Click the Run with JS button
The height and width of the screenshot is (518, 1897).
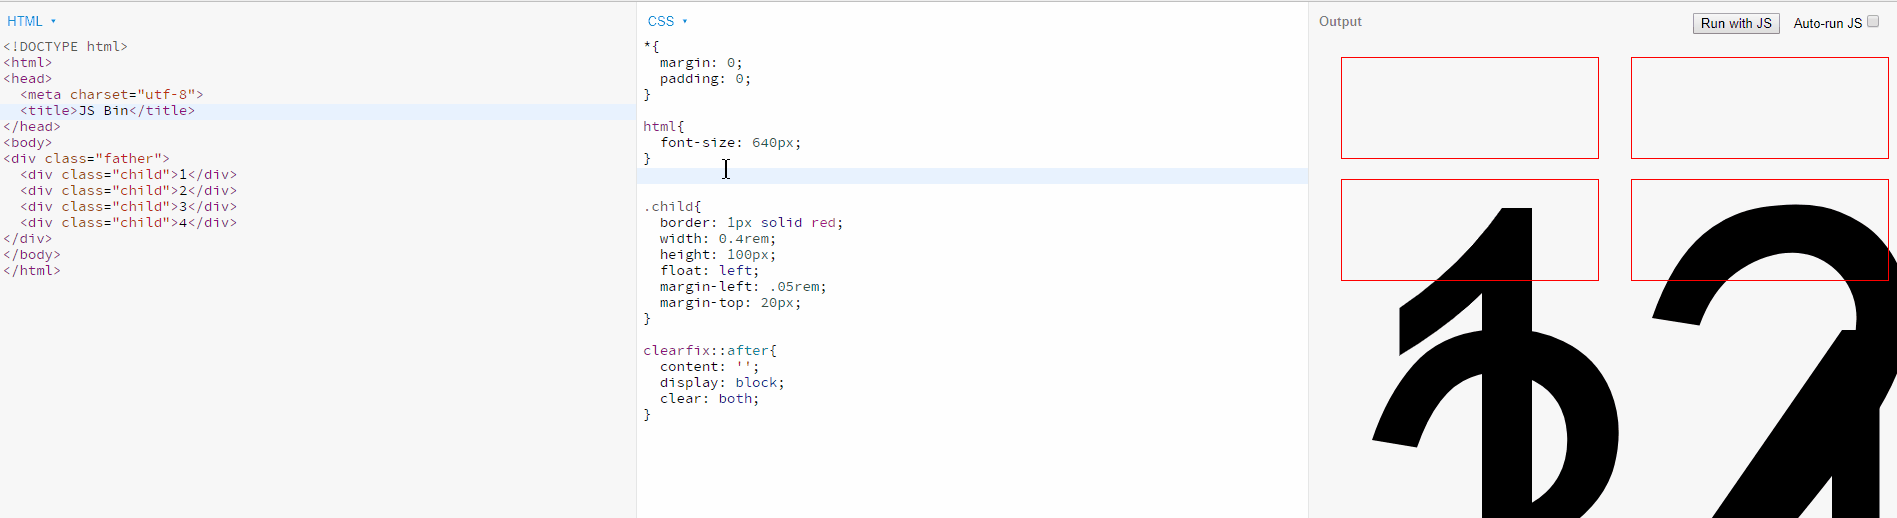click(x=1736, y=23)
